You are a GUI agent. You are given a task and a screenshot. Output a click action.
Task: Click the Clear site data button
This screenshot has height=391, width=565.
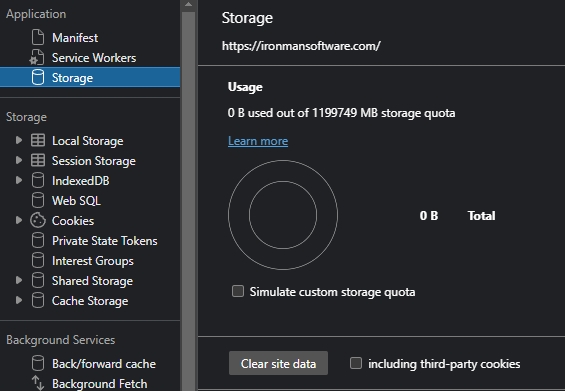(x=278, y=364)
